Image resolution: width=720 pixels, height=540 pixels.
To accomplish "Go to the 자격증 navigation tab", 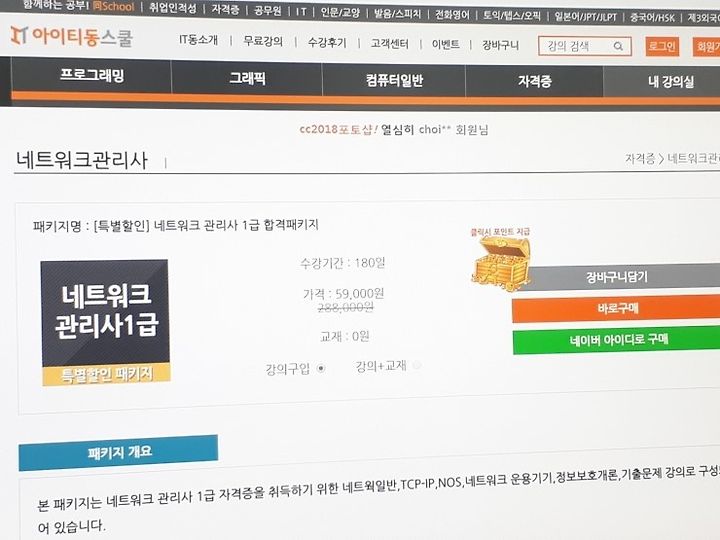I will coord(534,81).
